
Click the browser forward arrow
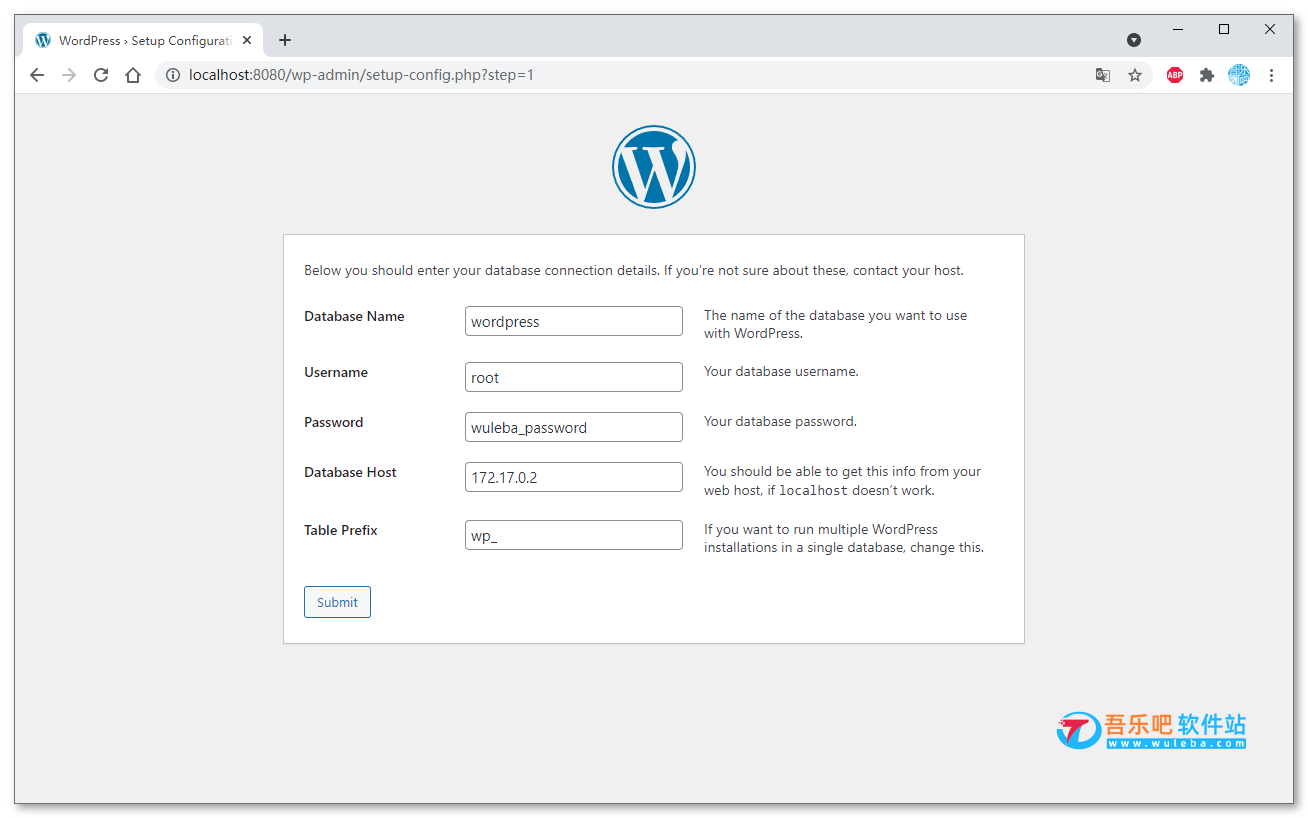click(x=69, y=75)
